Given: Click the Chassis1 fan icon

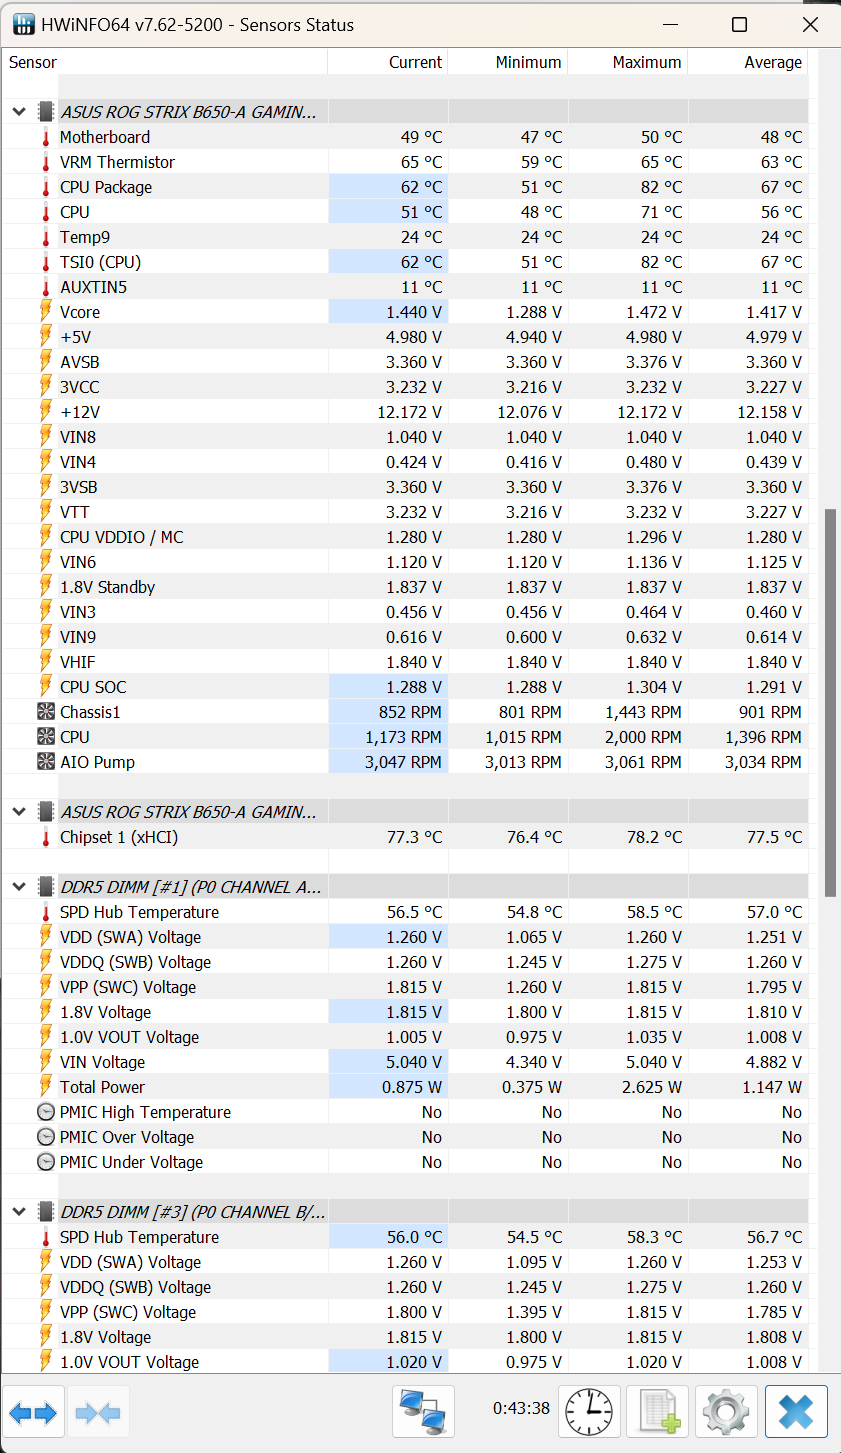Looking at the screenshot, I should pyautogui.click(x=46, y=712).
